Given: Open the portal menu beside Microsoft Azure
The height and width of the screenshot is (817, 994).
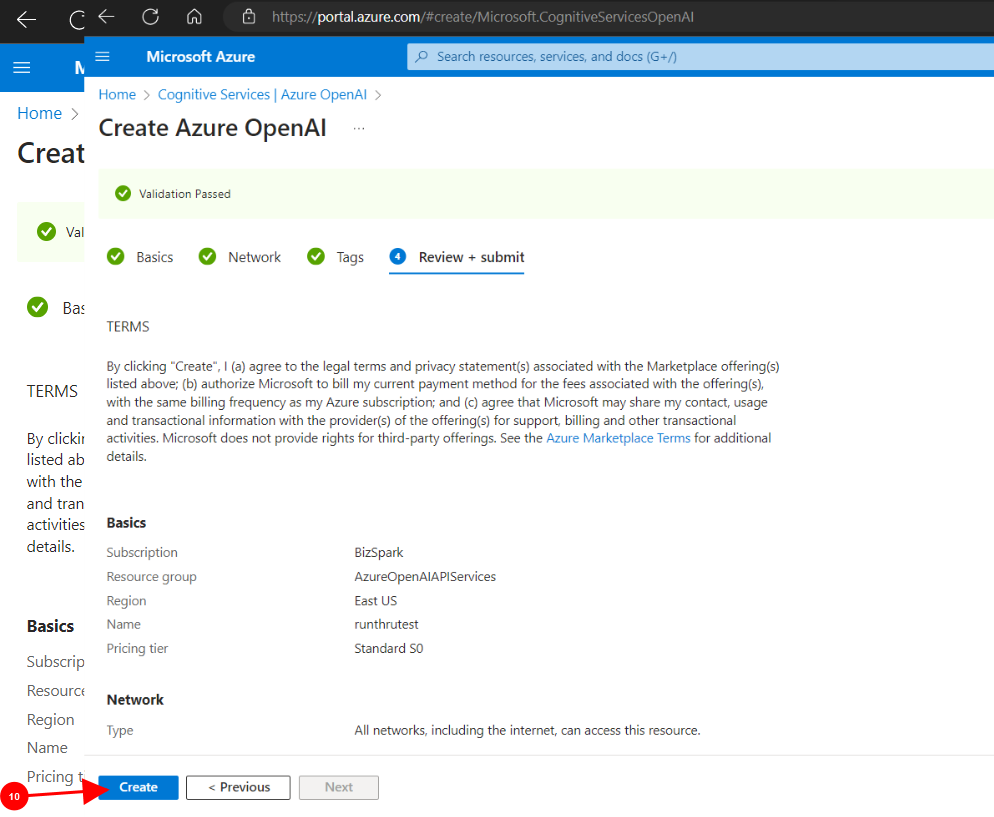Looking at the screenshot, I should click(x=102, y=56).
